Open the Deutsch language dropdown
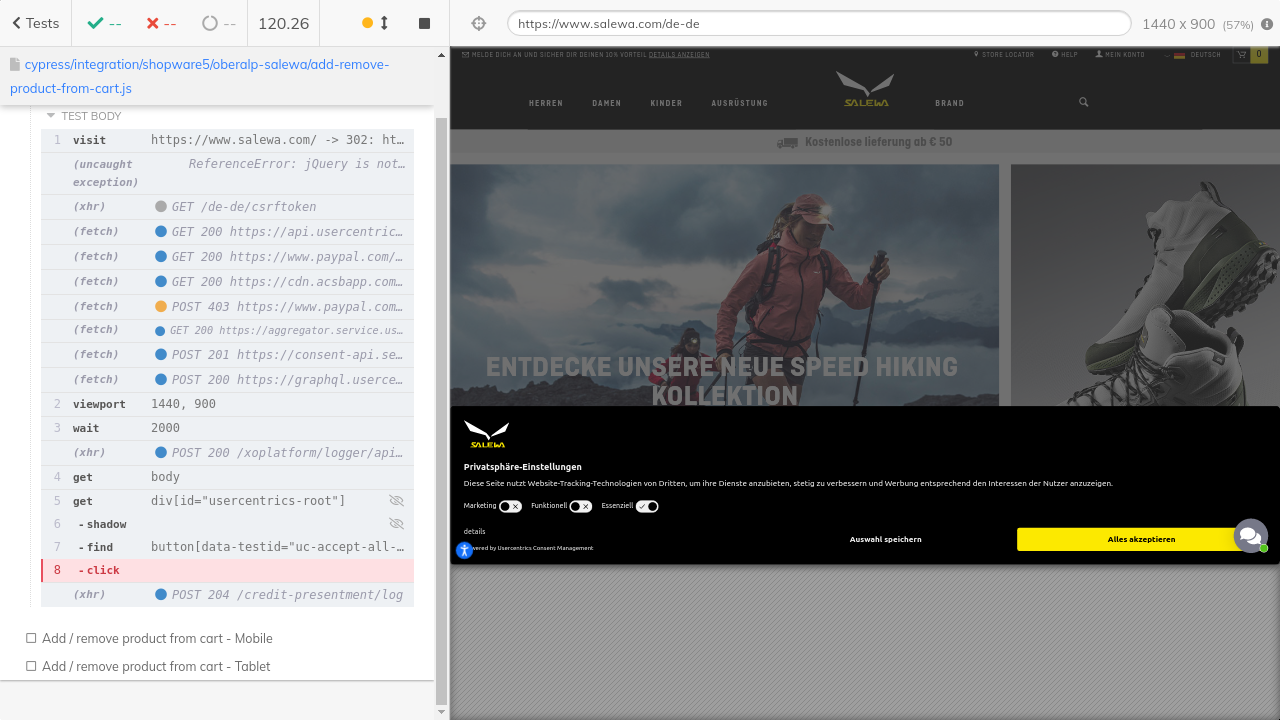The width and height of the screenshot is (1280, 720). click(1196, 55)
